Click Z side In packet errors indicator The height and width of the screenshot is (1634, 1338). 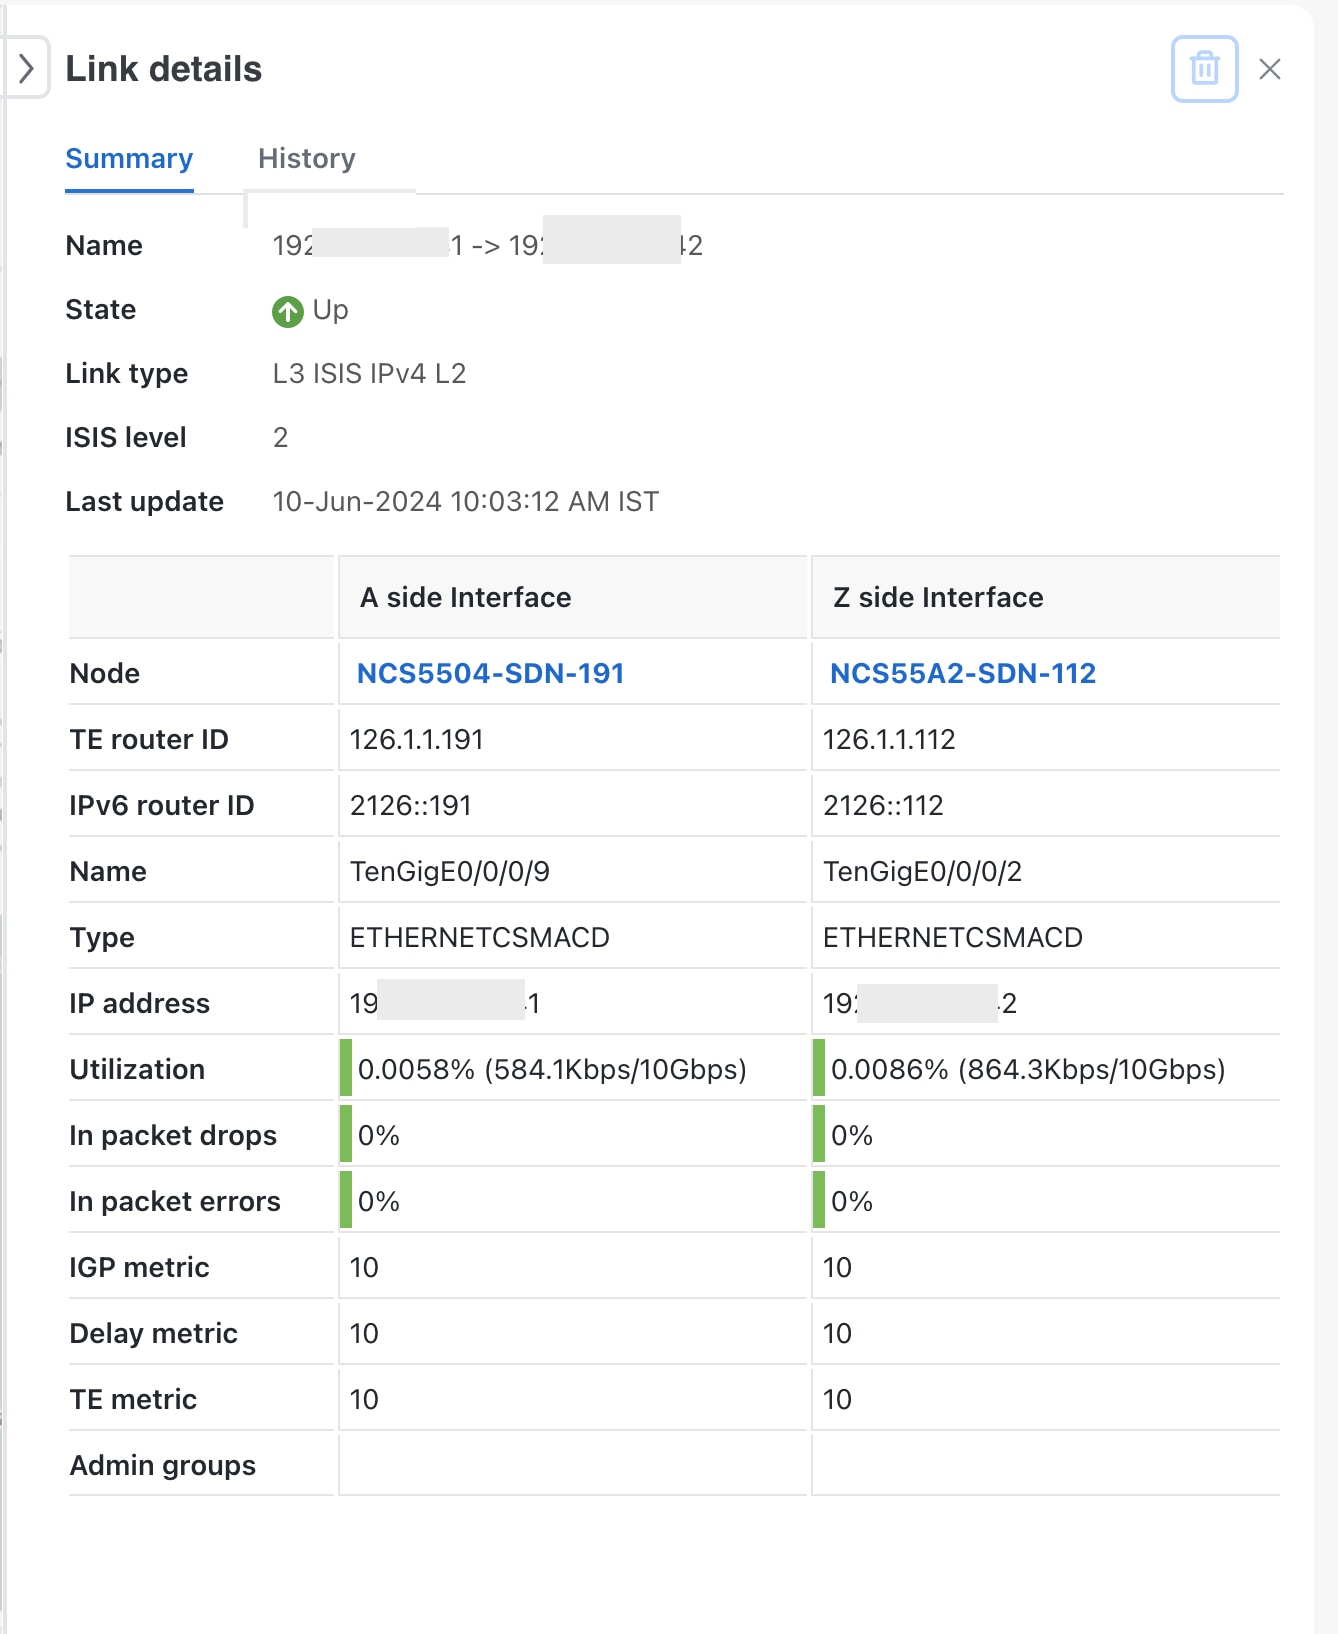point(819,1200)
